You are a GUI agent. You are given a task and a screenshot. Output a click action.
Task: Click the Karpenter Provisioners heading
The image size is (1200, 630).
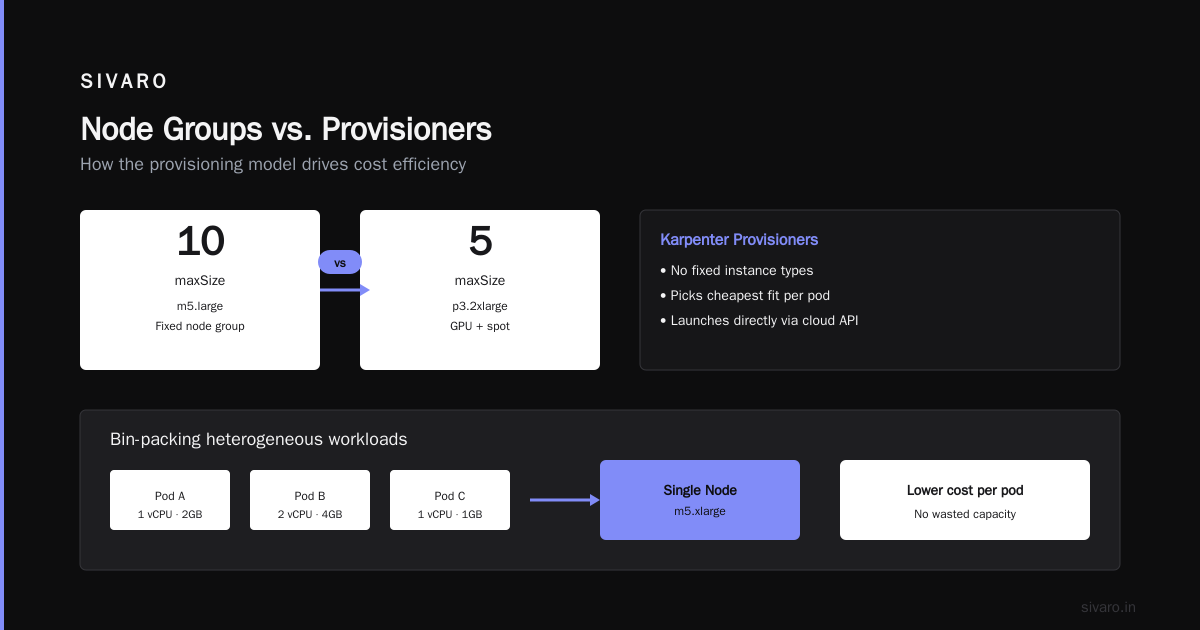[x=739, y=240]
